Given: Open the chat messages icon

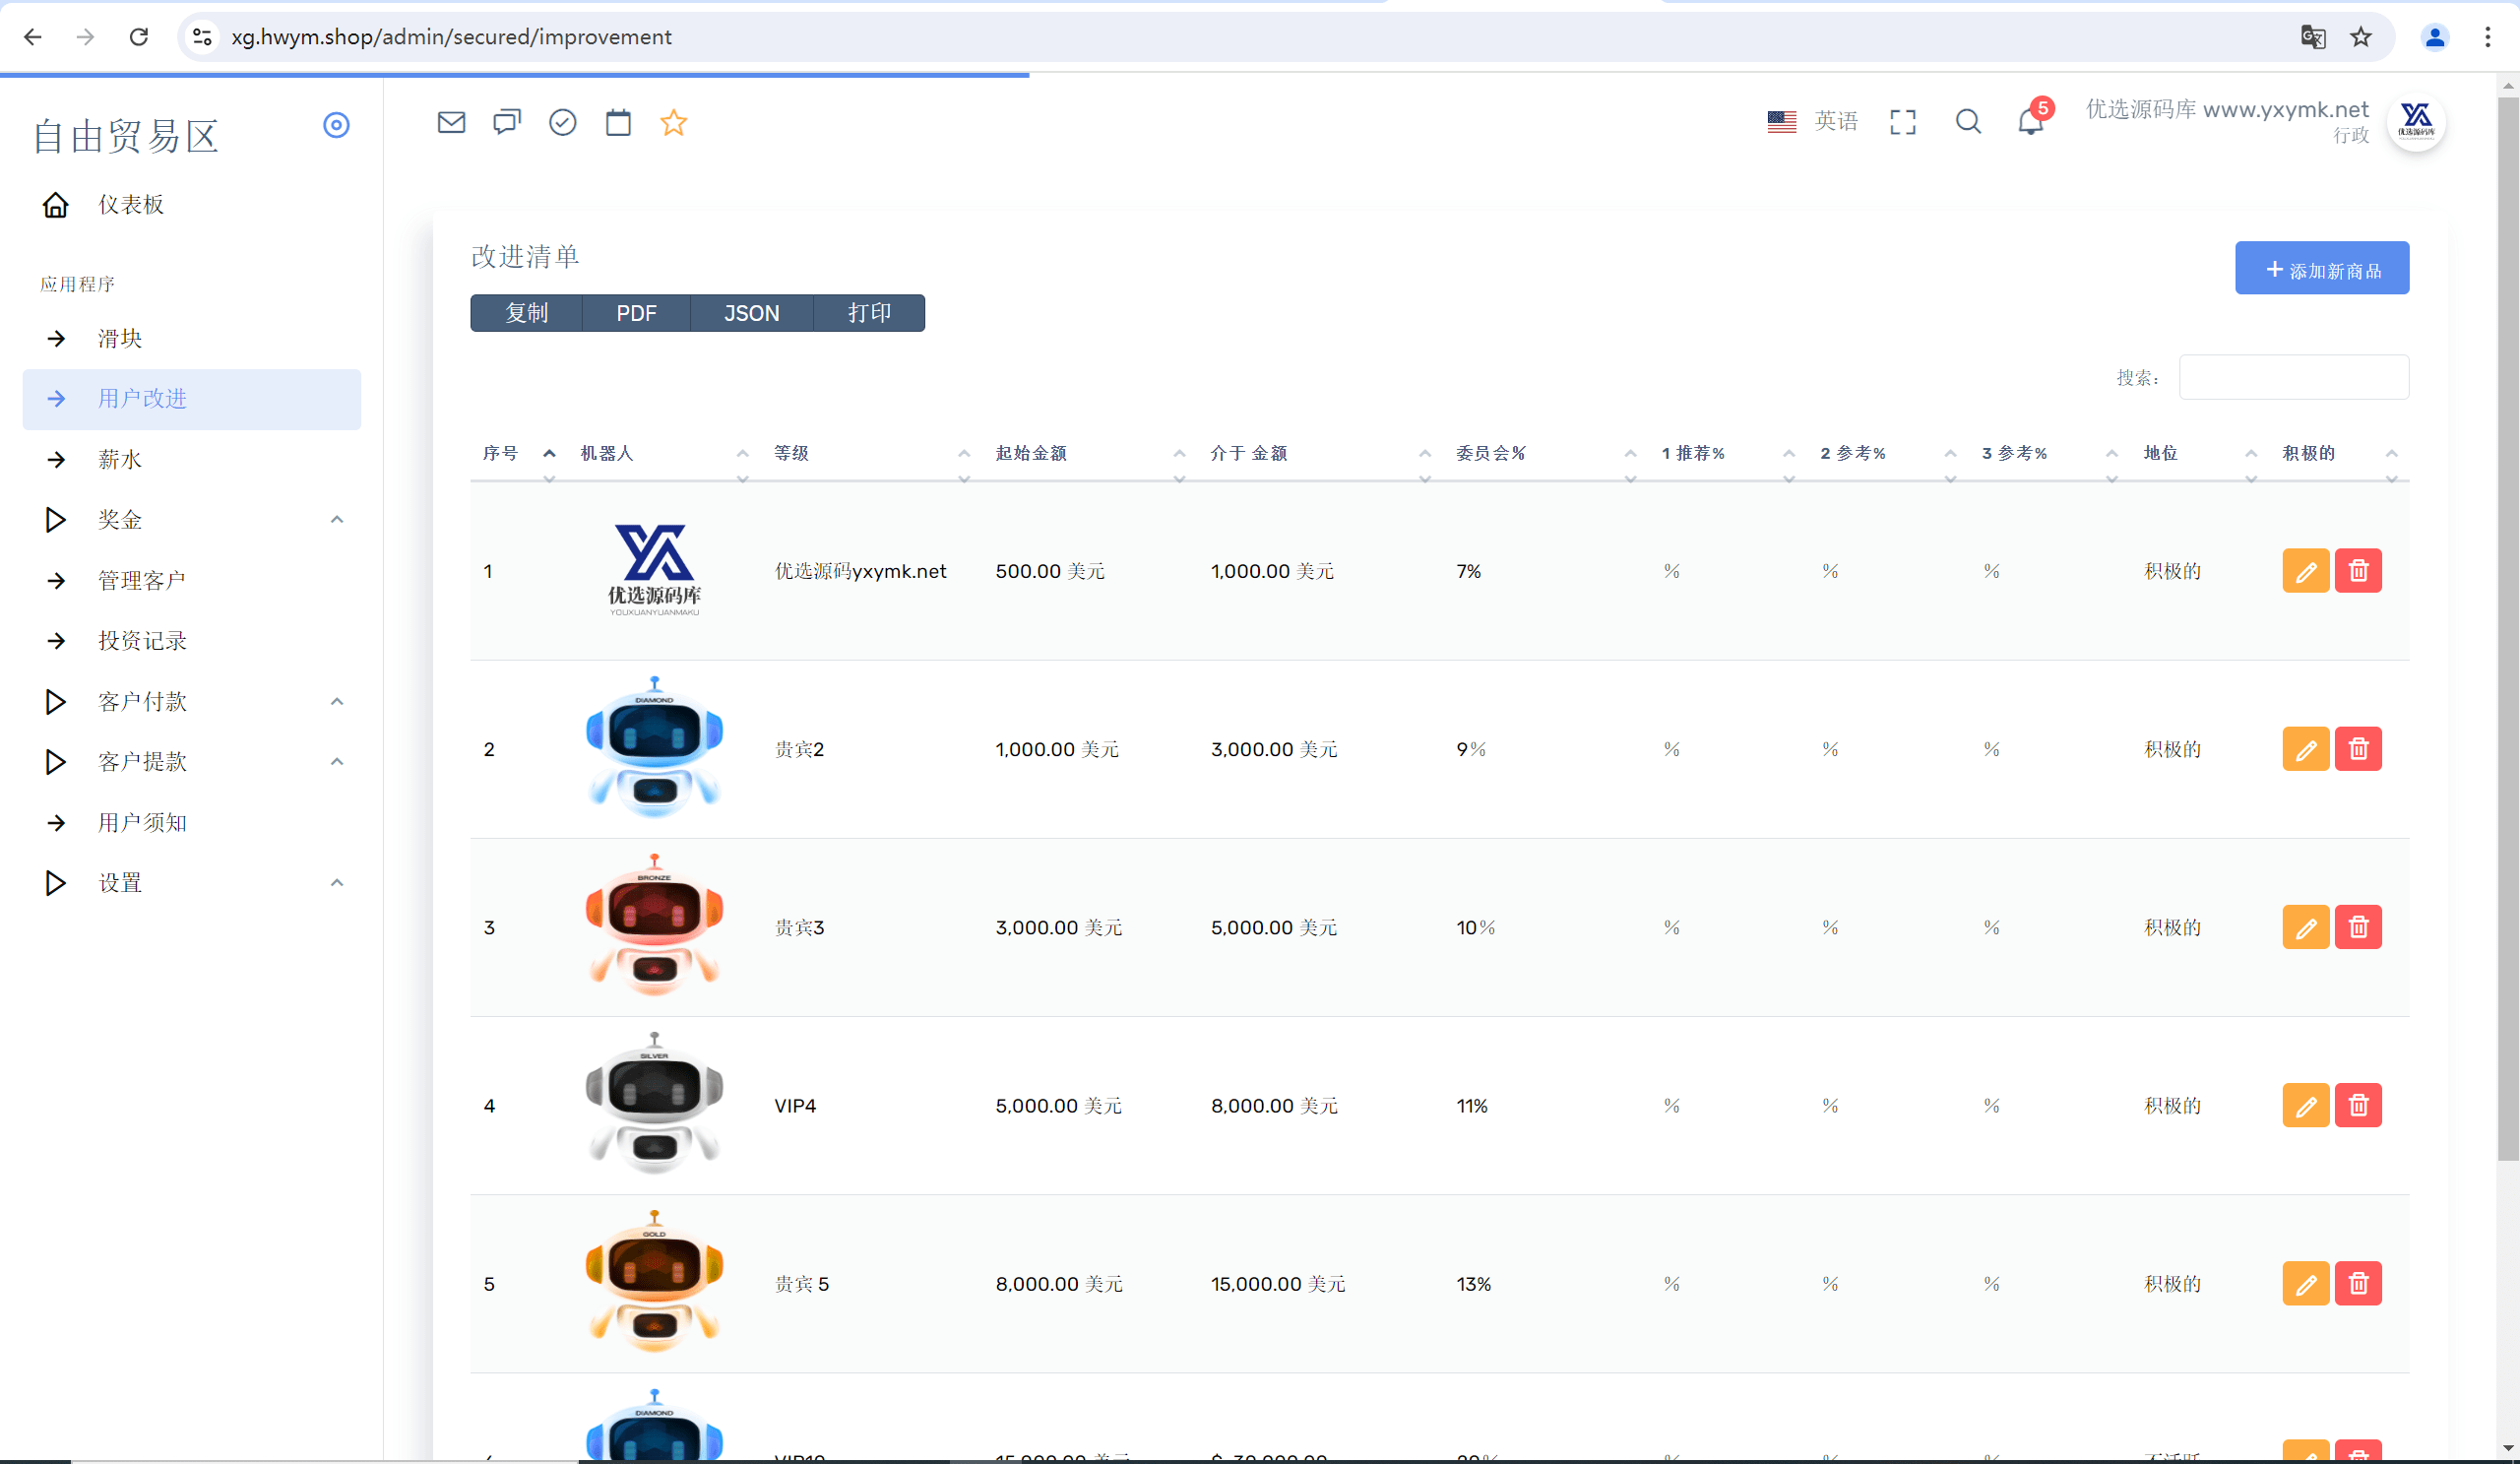Looking at the screenshot, I should [x=507, y=122].
